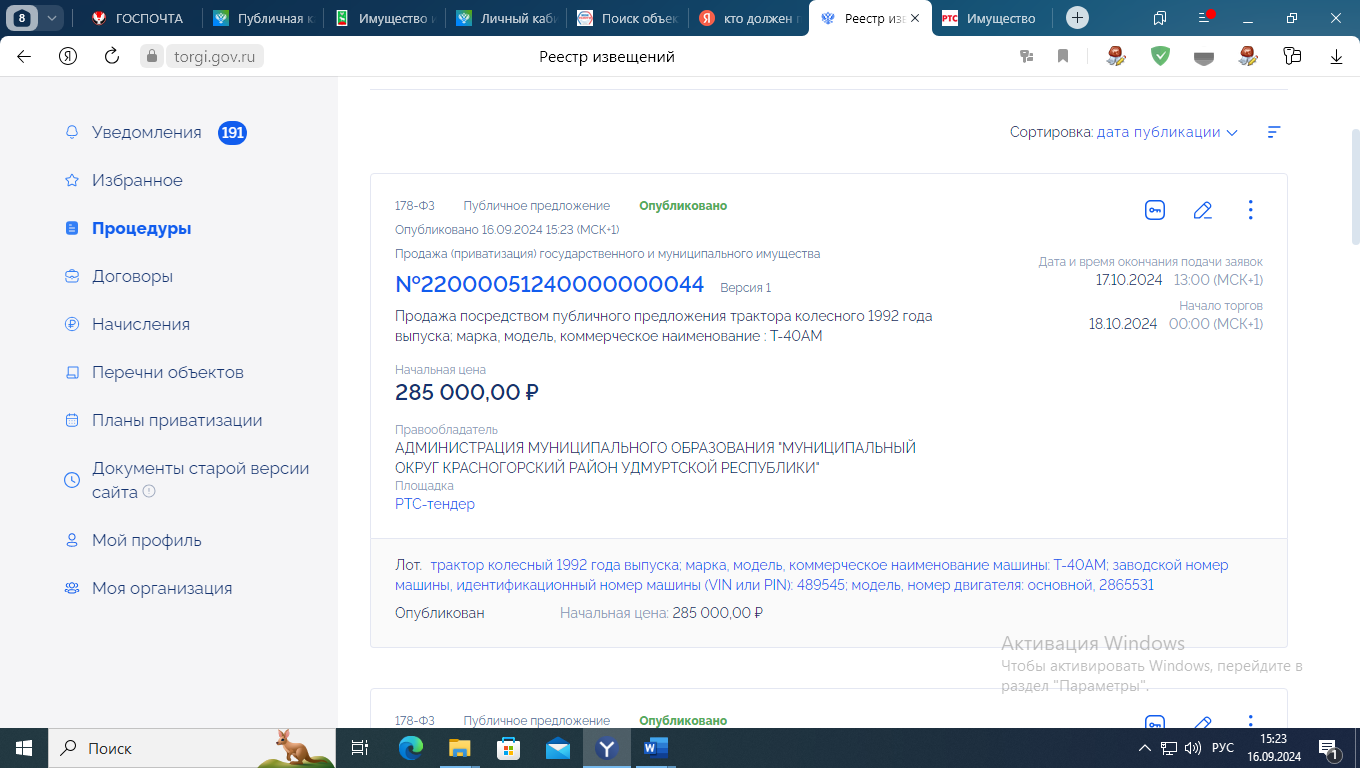
Task: Open Моя организация in the sidebar
Action: click(x=162, y=588)
